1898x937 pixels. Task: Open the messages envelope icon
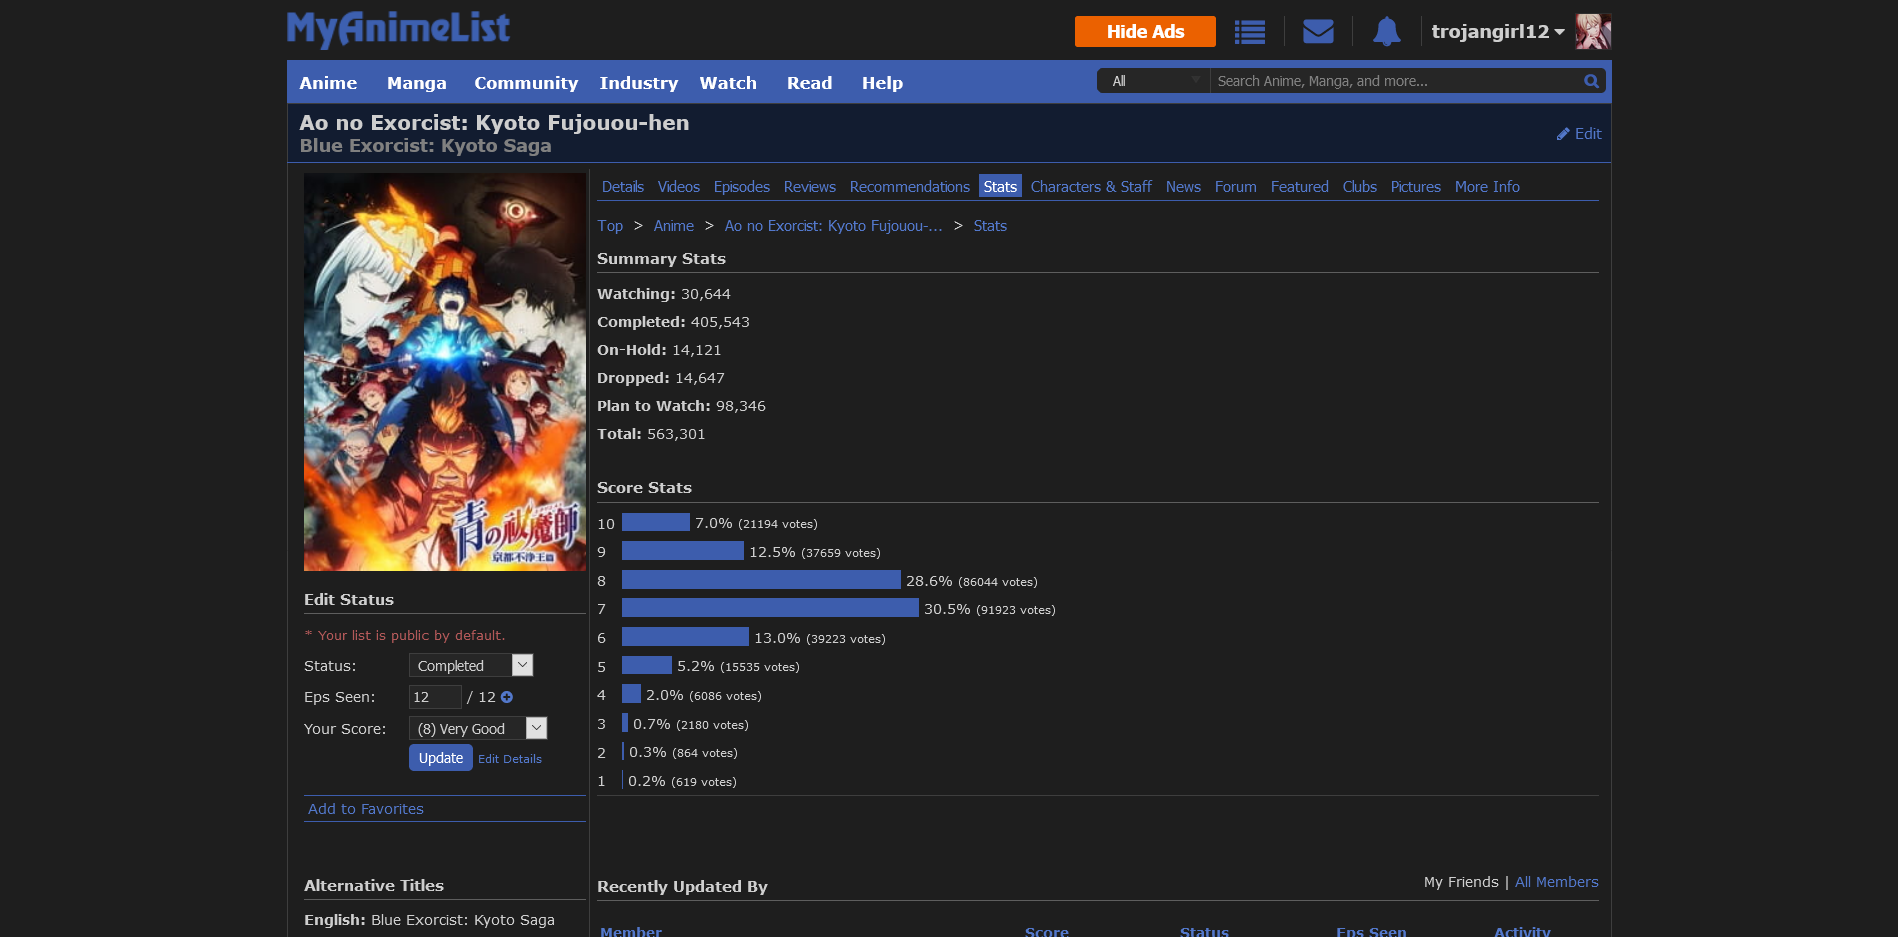(1318, 32)
